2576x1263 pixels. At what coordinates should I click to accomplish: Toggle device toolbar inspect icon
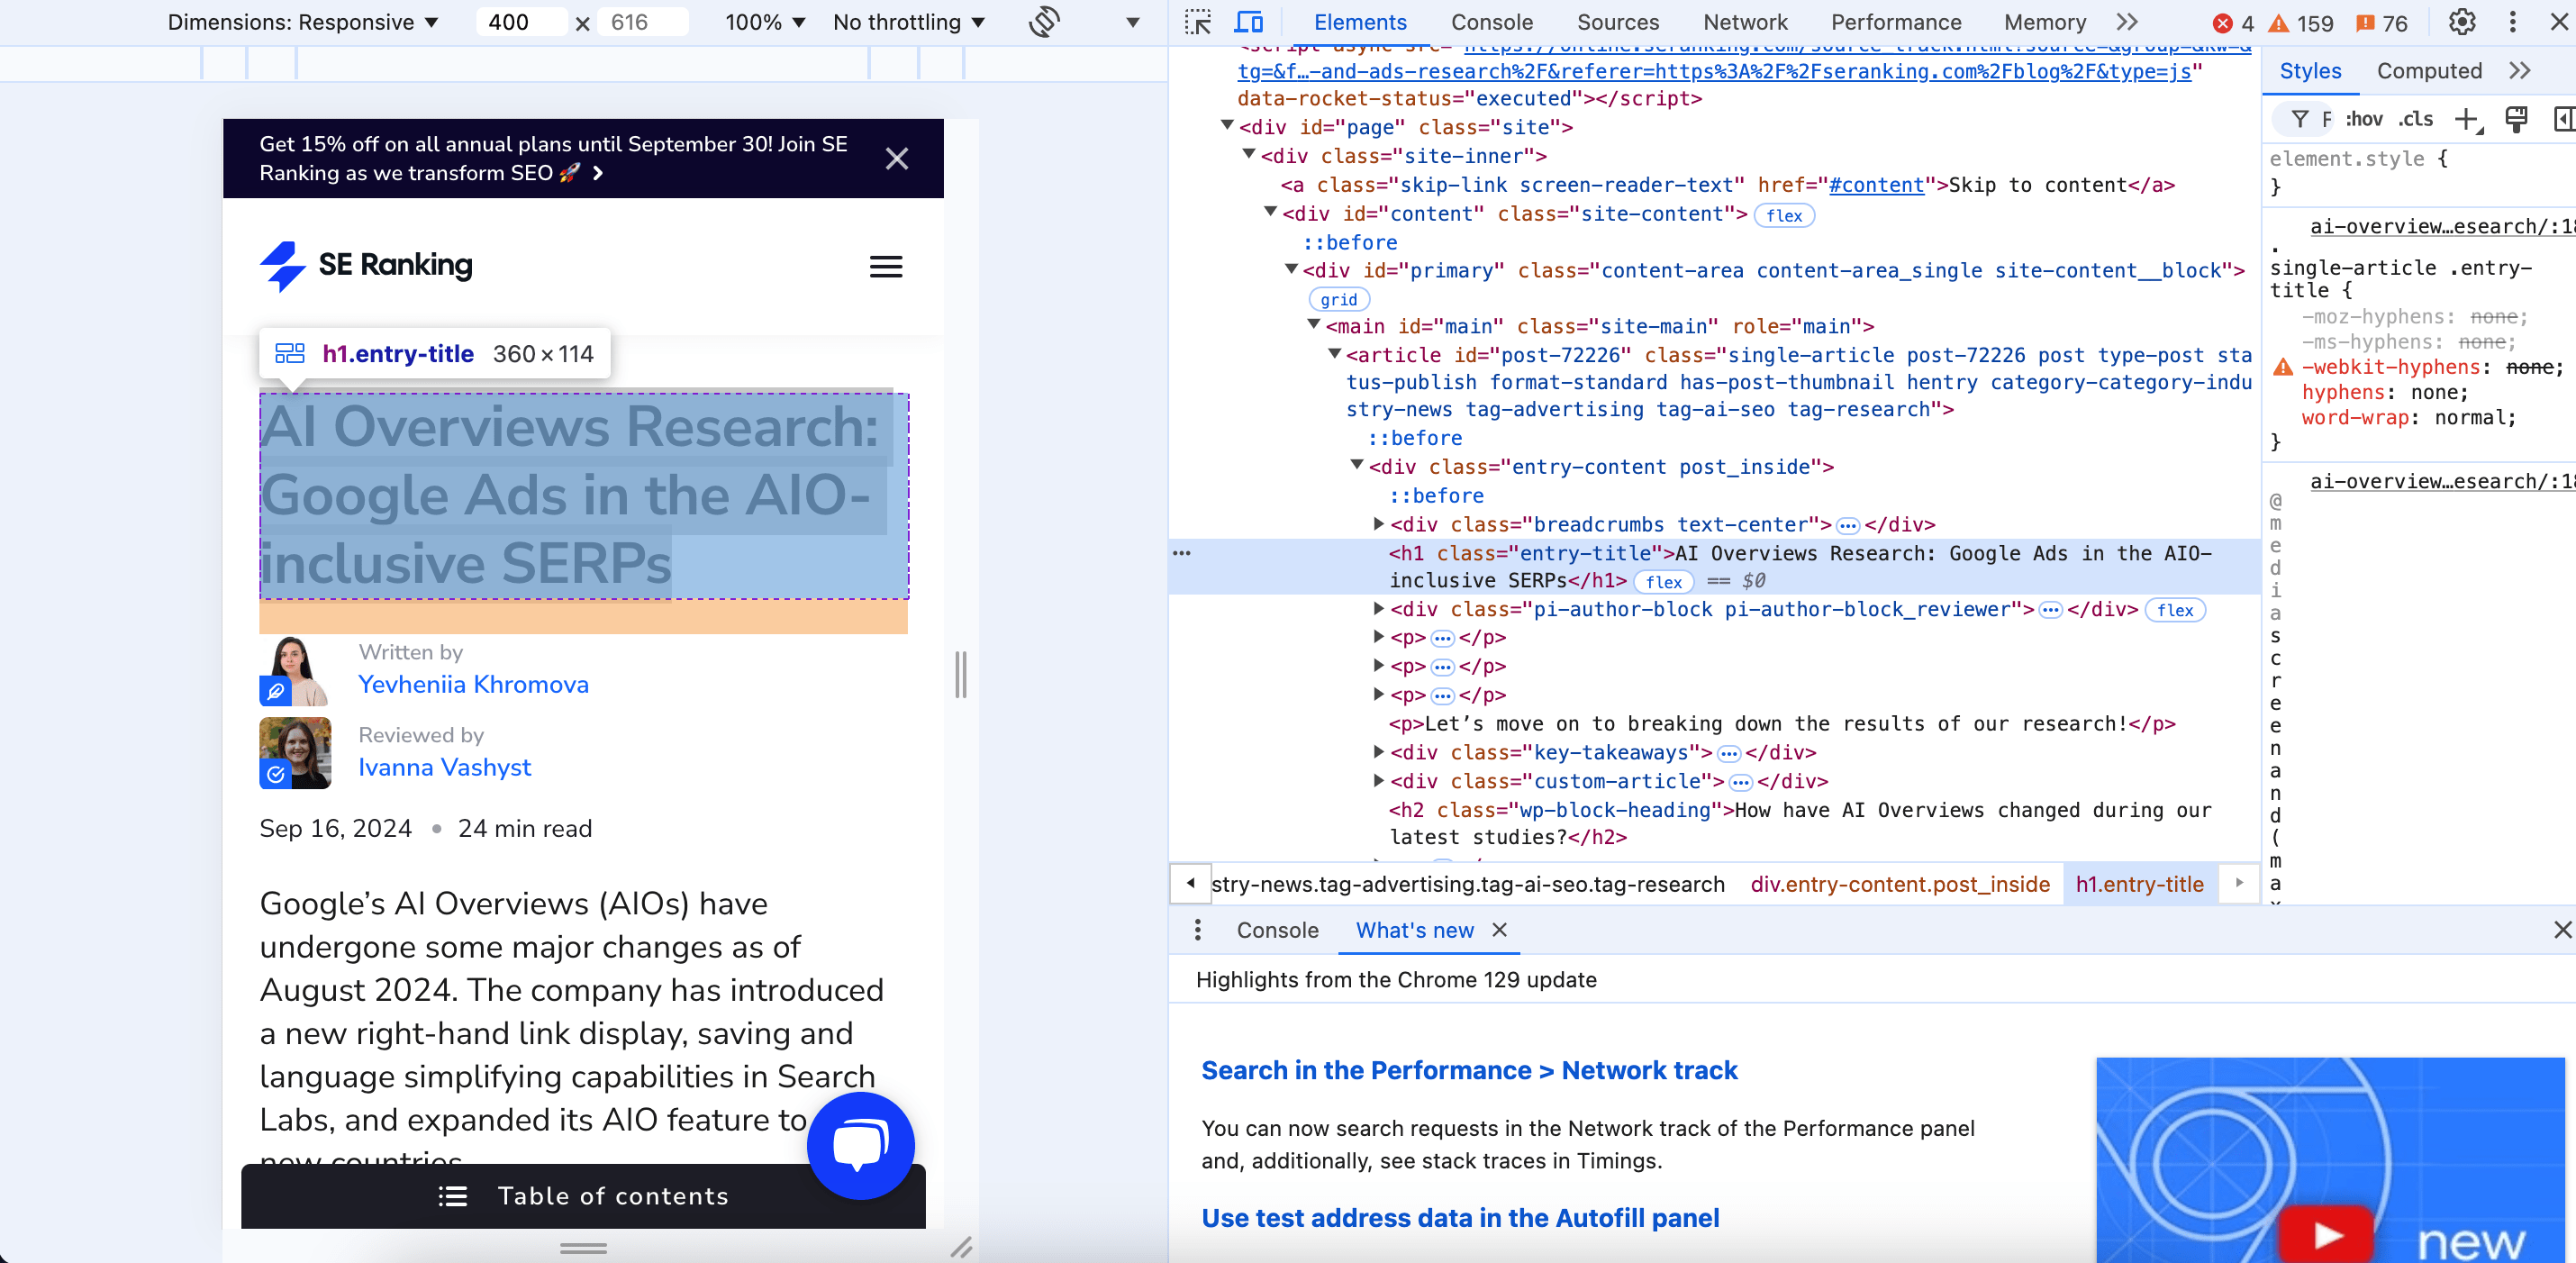coord(1252,22)
